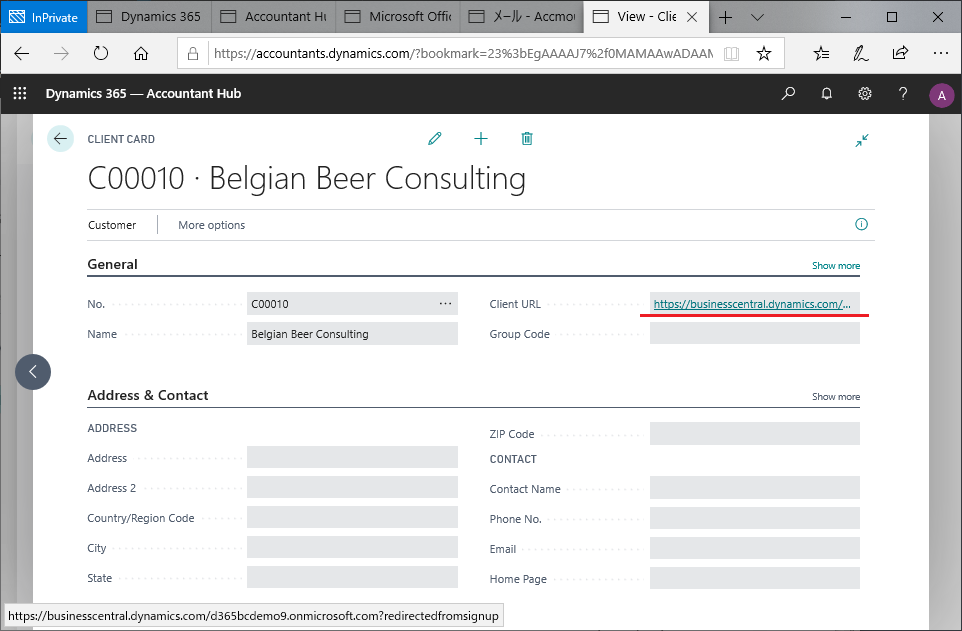Collapse the General section header
Image resolution: width=962 pixels, height=631 pixels.
(x=112, y=265)
